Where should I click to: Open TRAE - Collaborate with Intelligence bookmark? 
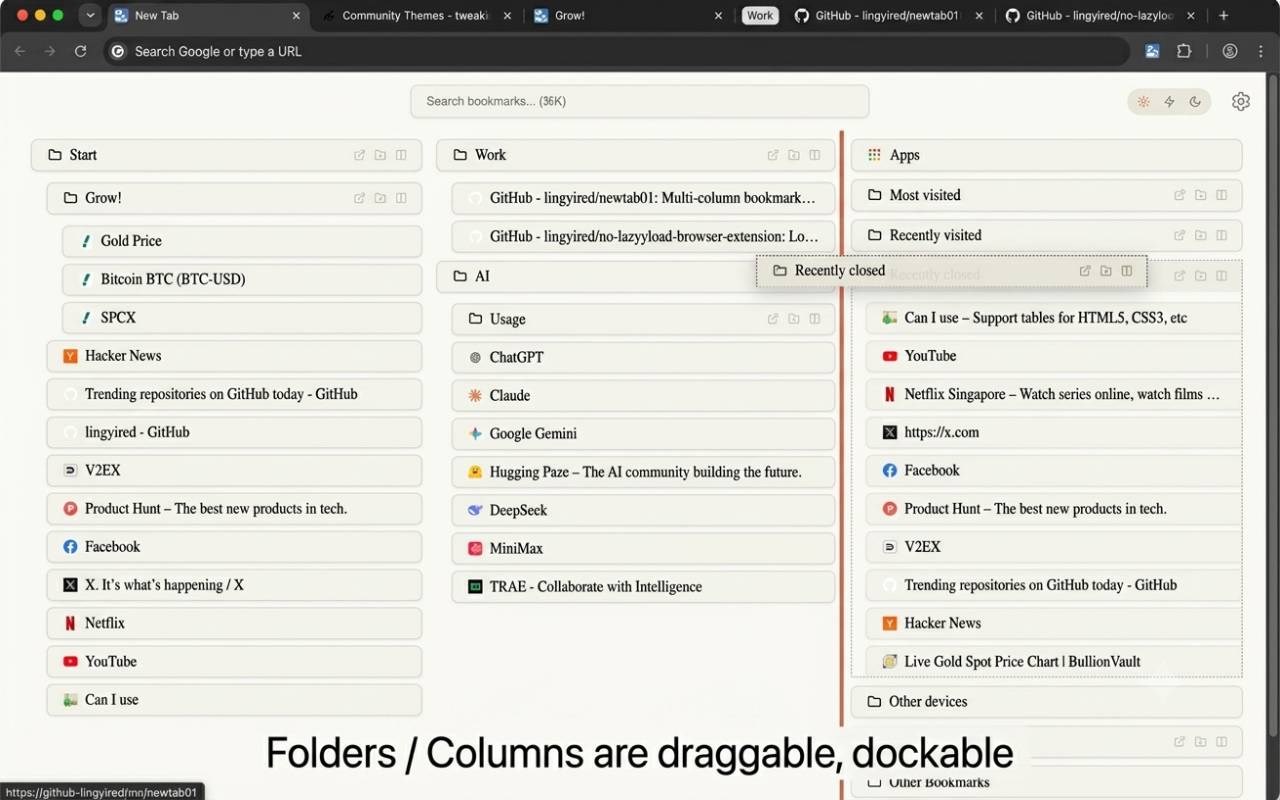pyautogui.click(x=643, y=586)
